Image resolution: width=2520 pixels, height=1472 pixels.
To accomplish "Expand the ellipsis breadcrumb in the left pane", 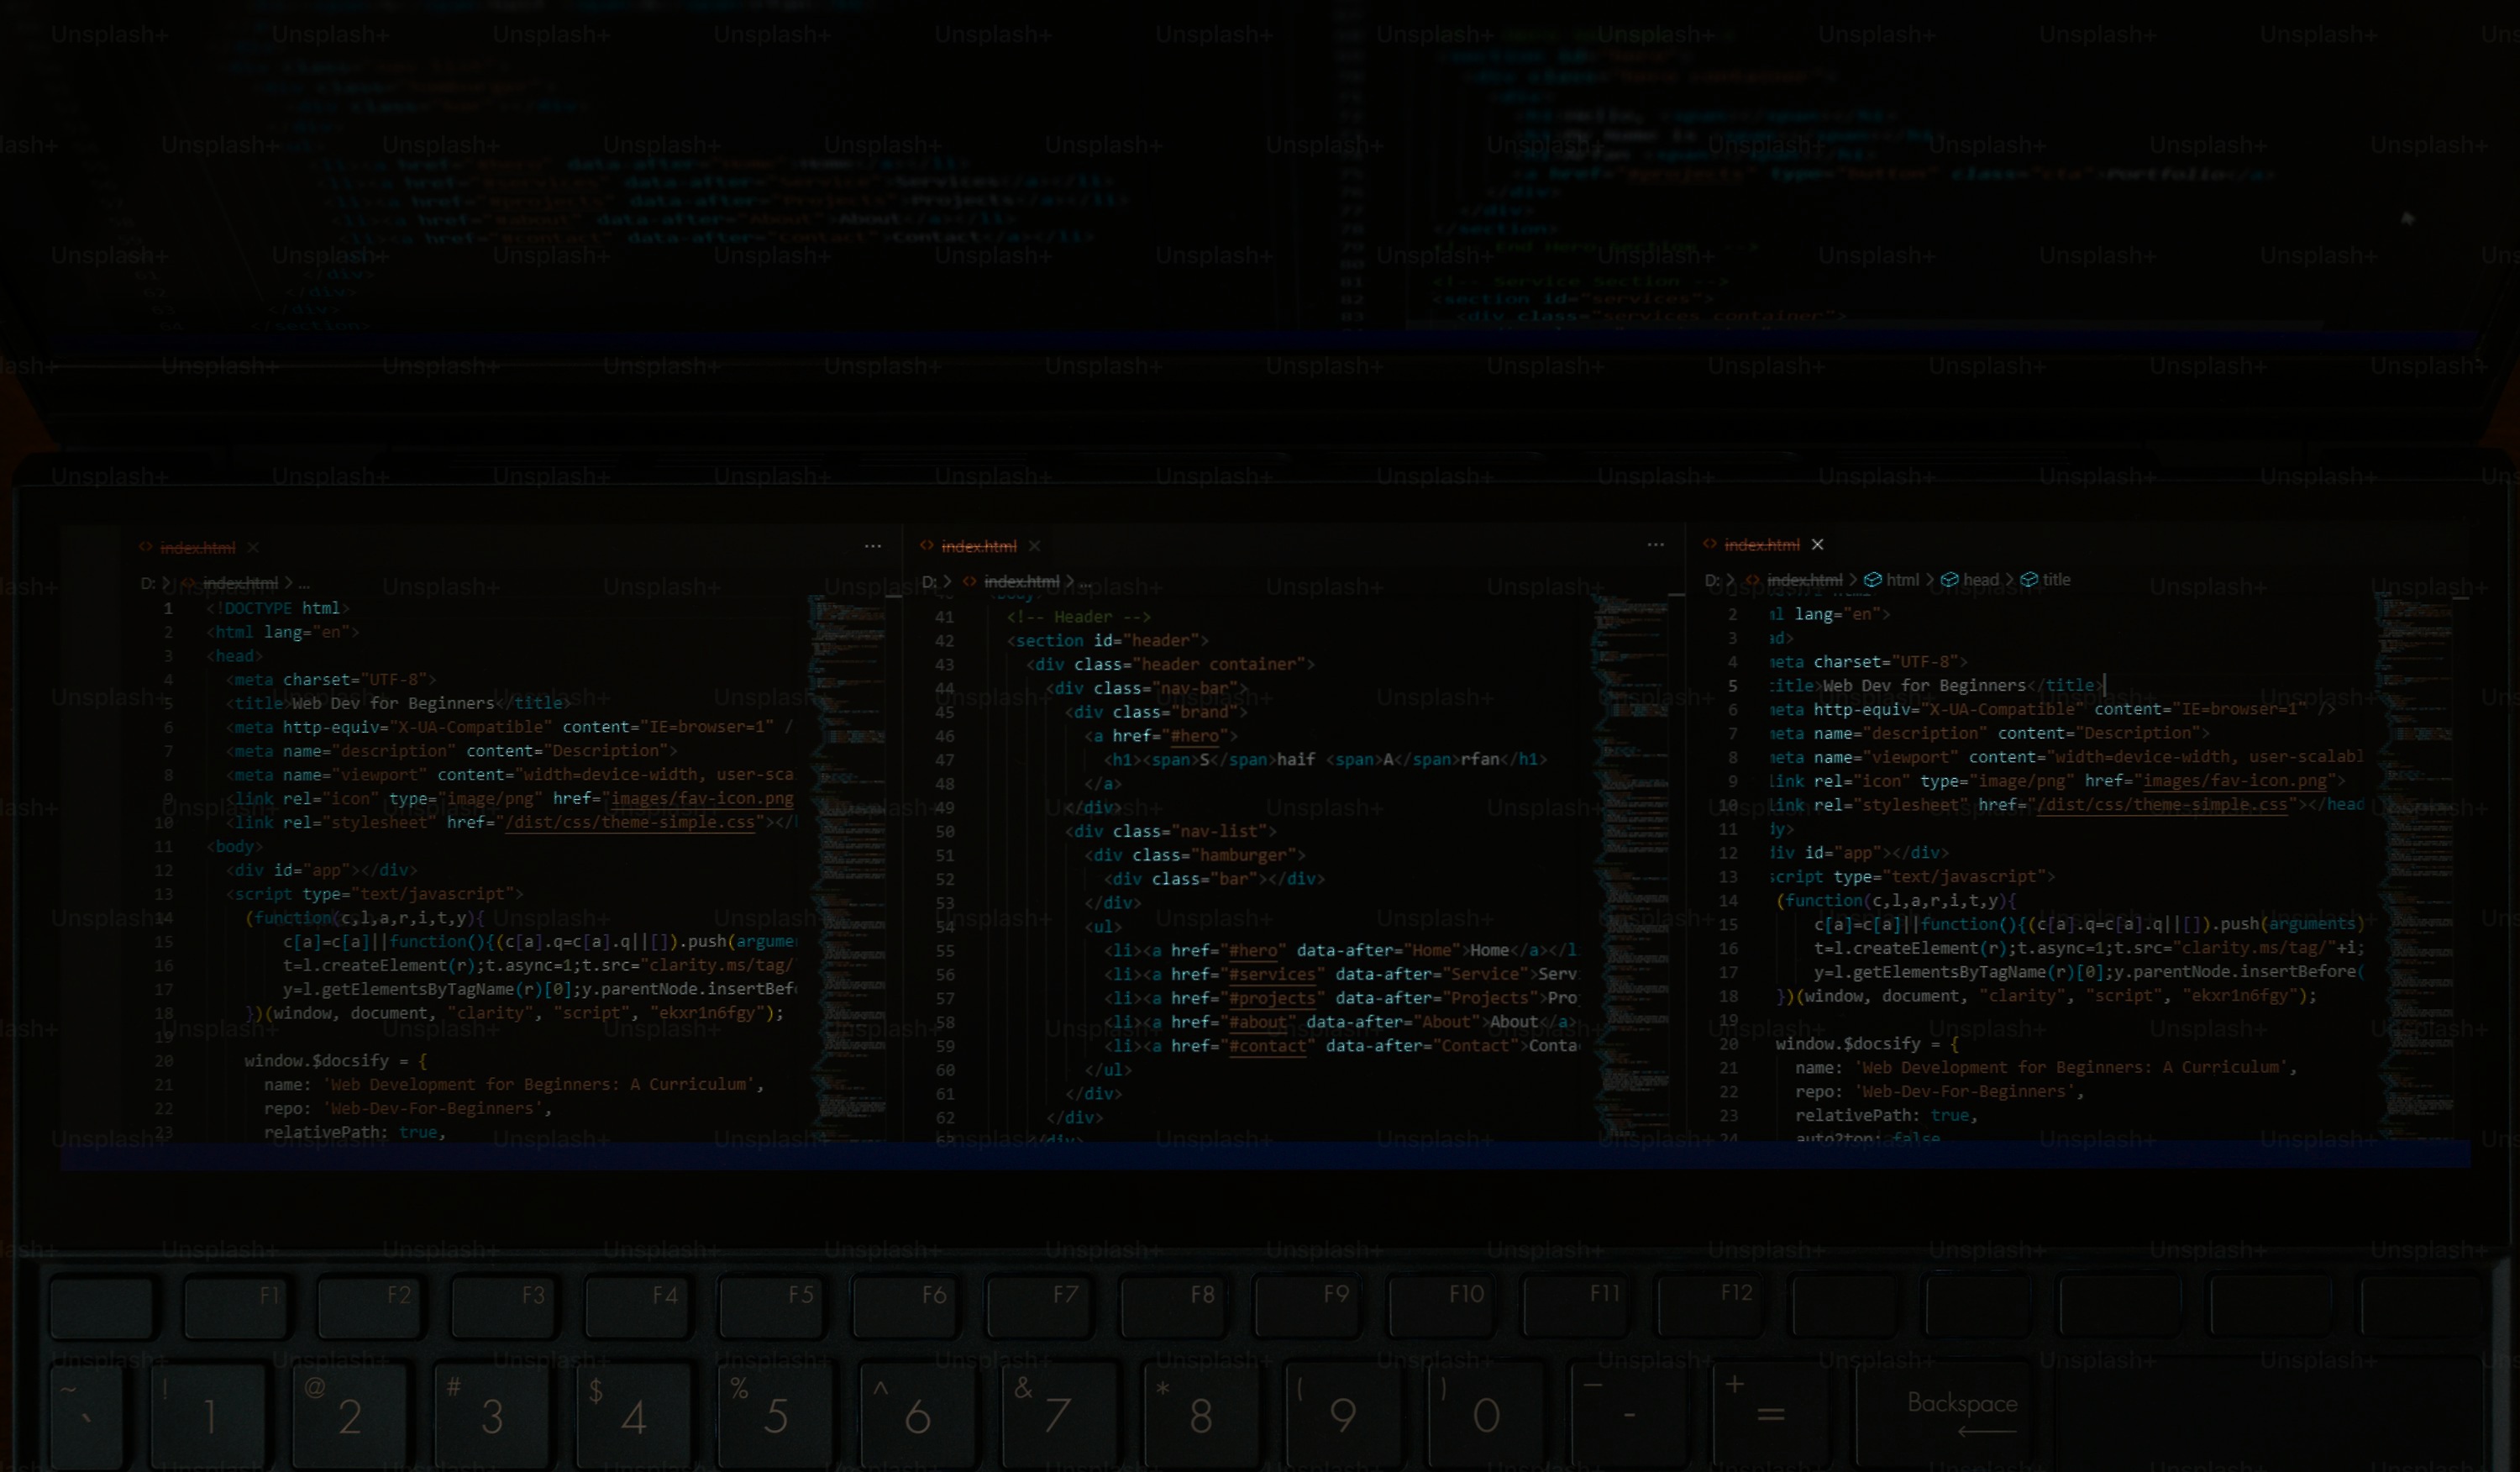I will pyautogui.click(x=304, y=583).
